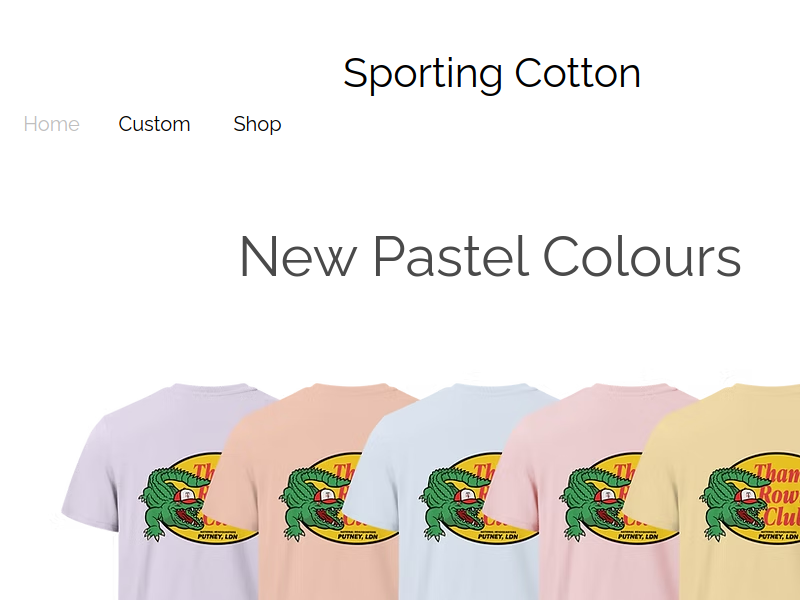Click PUTNEY, LDN label on pink shirt
The width and height of the screenshot is (800, 600).
tap(638, 536)
